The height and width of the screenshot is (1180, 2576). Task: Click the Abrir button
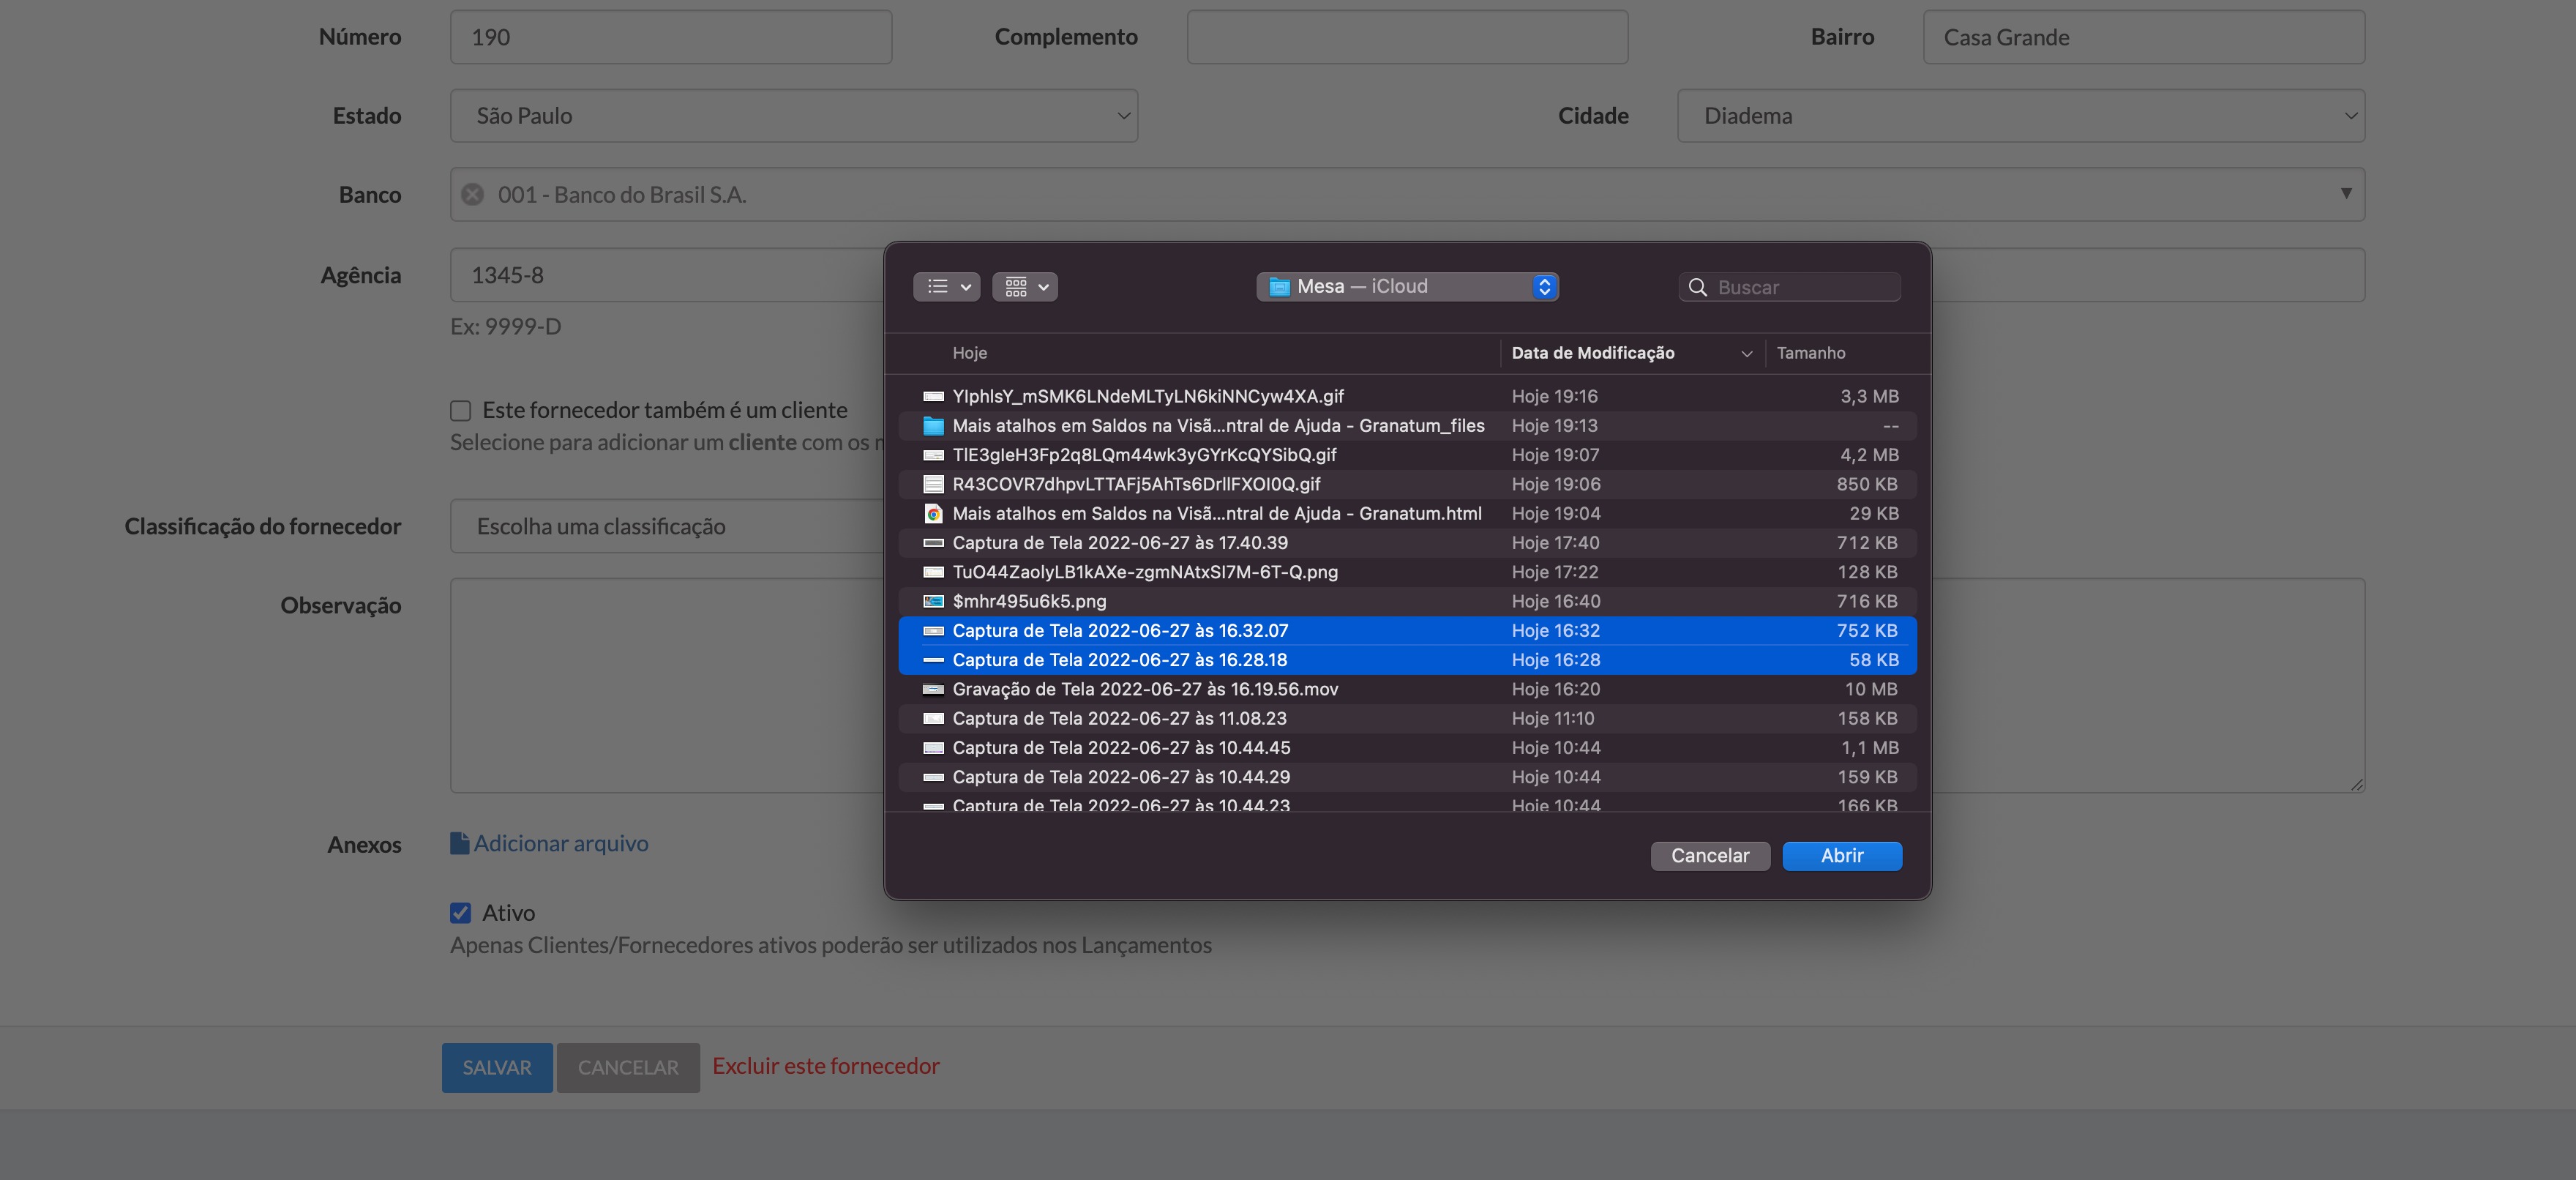(1842, 856)
